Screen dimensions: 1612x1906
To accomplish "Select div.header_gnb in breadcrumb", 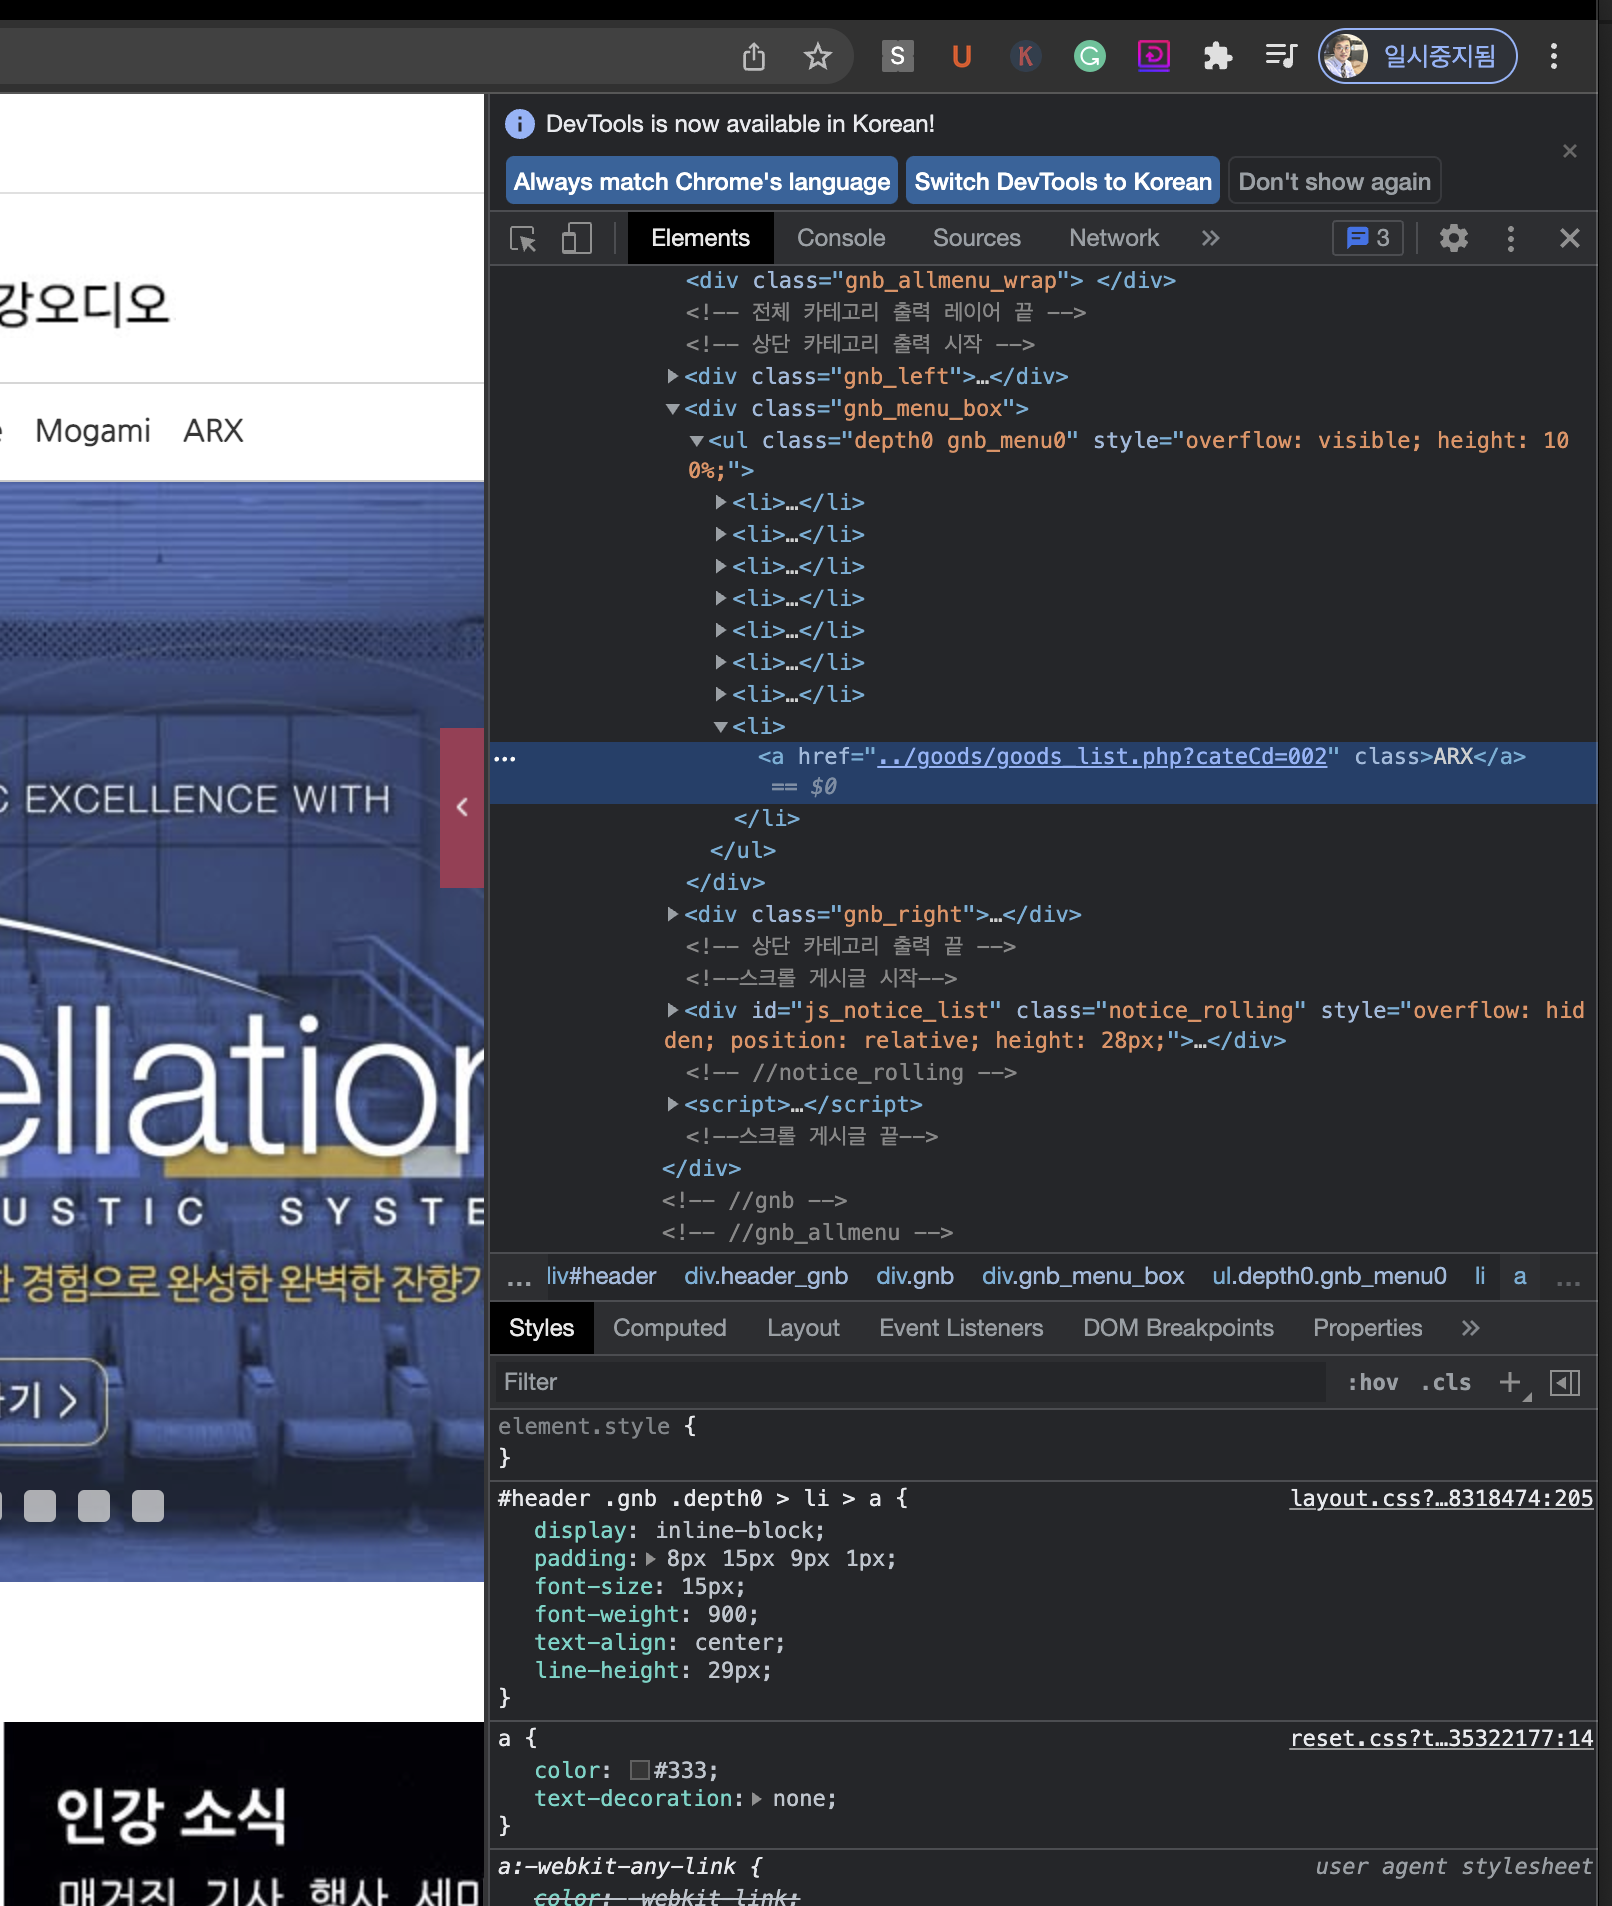I will coord(766,1276).
